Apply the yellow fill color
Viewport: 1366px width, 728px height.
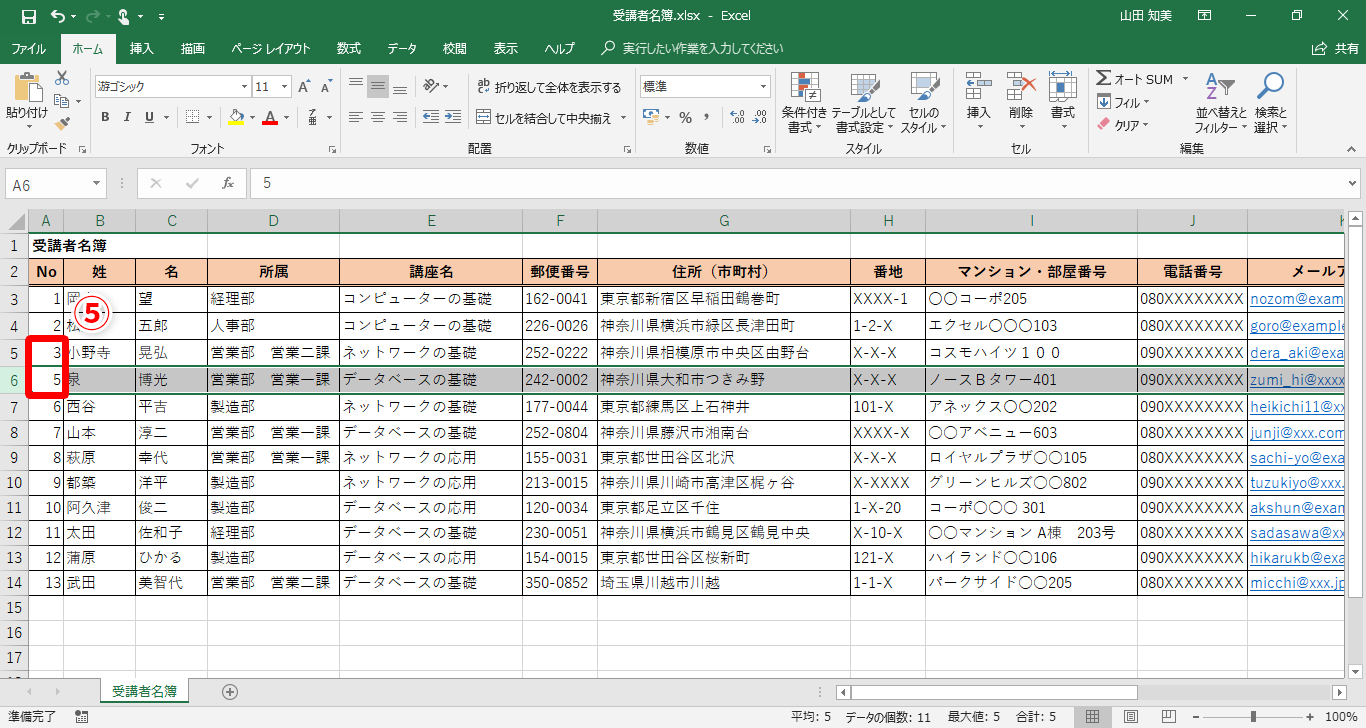(x=236, y=117)
